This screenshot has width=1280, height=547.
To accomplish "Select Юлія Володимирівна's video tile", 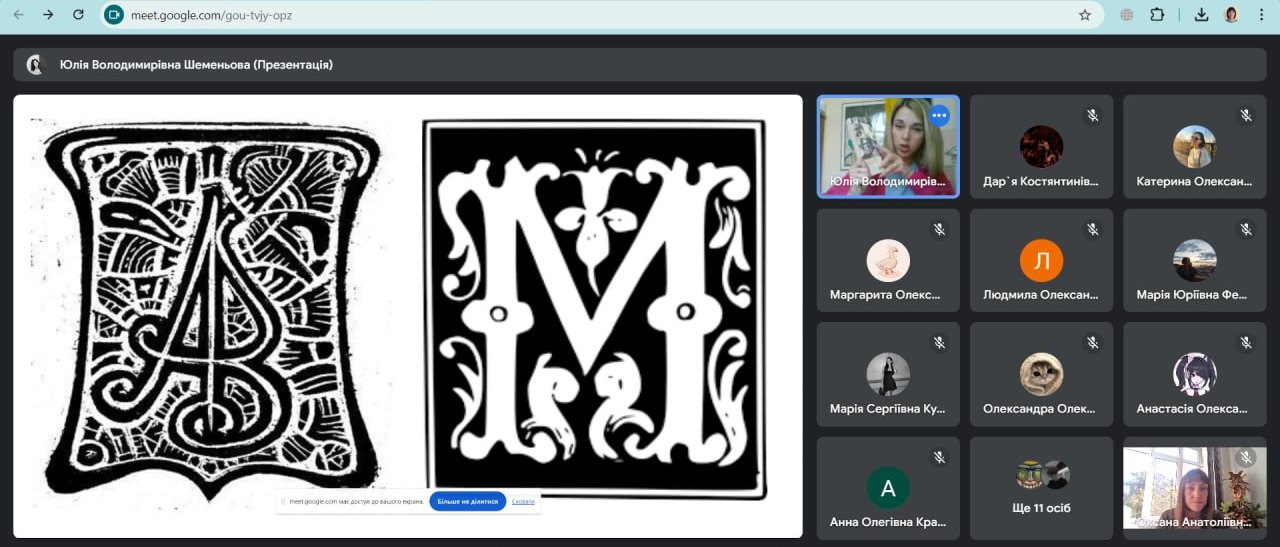I will 888,147.
